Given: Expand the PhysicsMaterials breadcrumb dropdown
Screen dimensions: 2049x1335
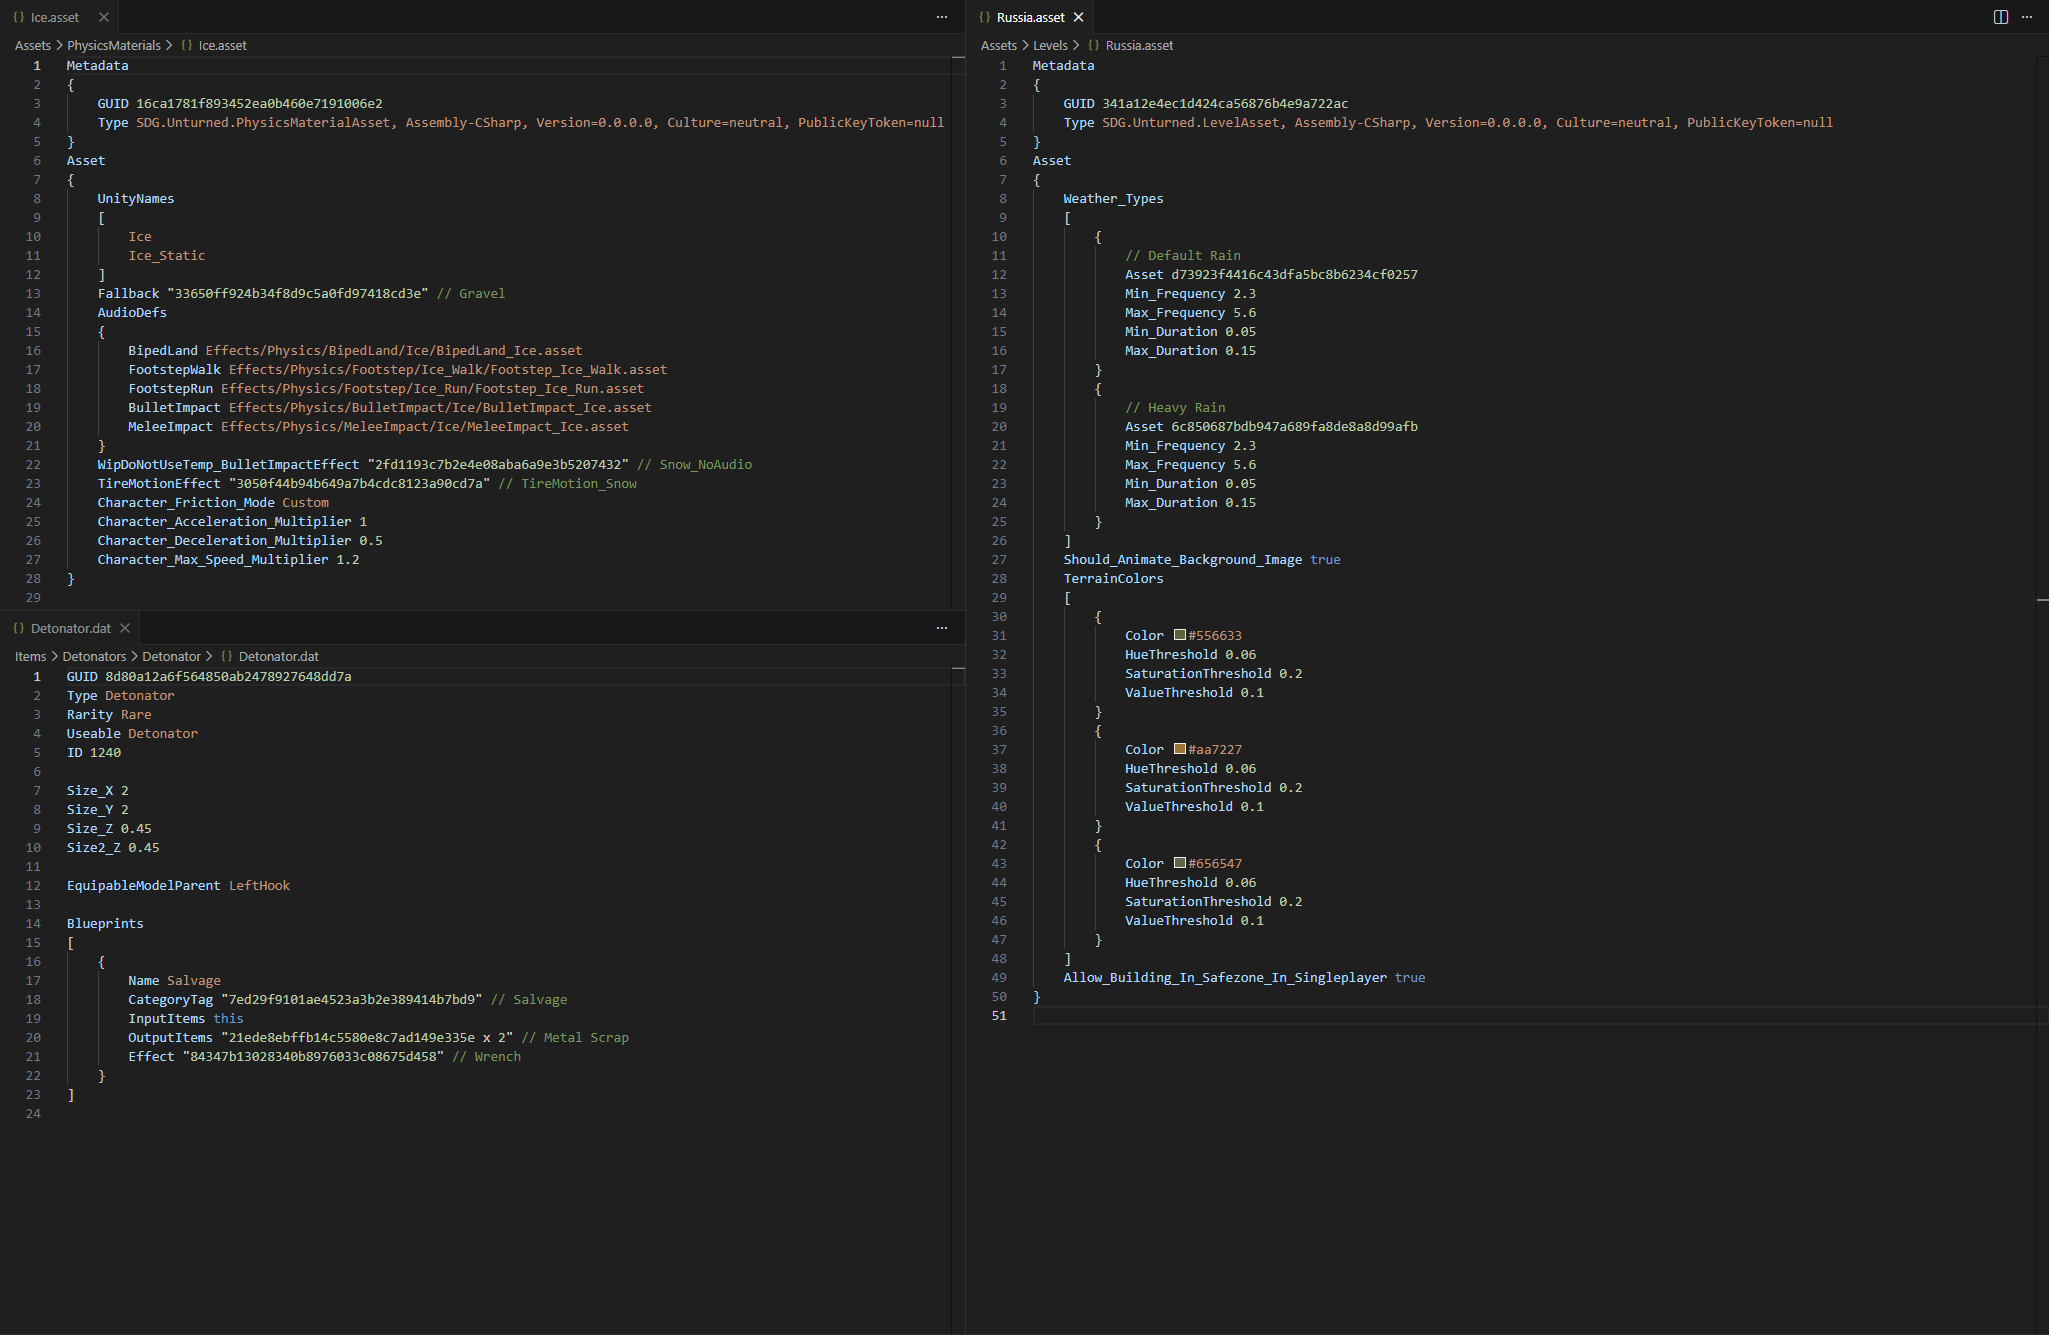Looking at the screenshot, I should coord(113,45).
